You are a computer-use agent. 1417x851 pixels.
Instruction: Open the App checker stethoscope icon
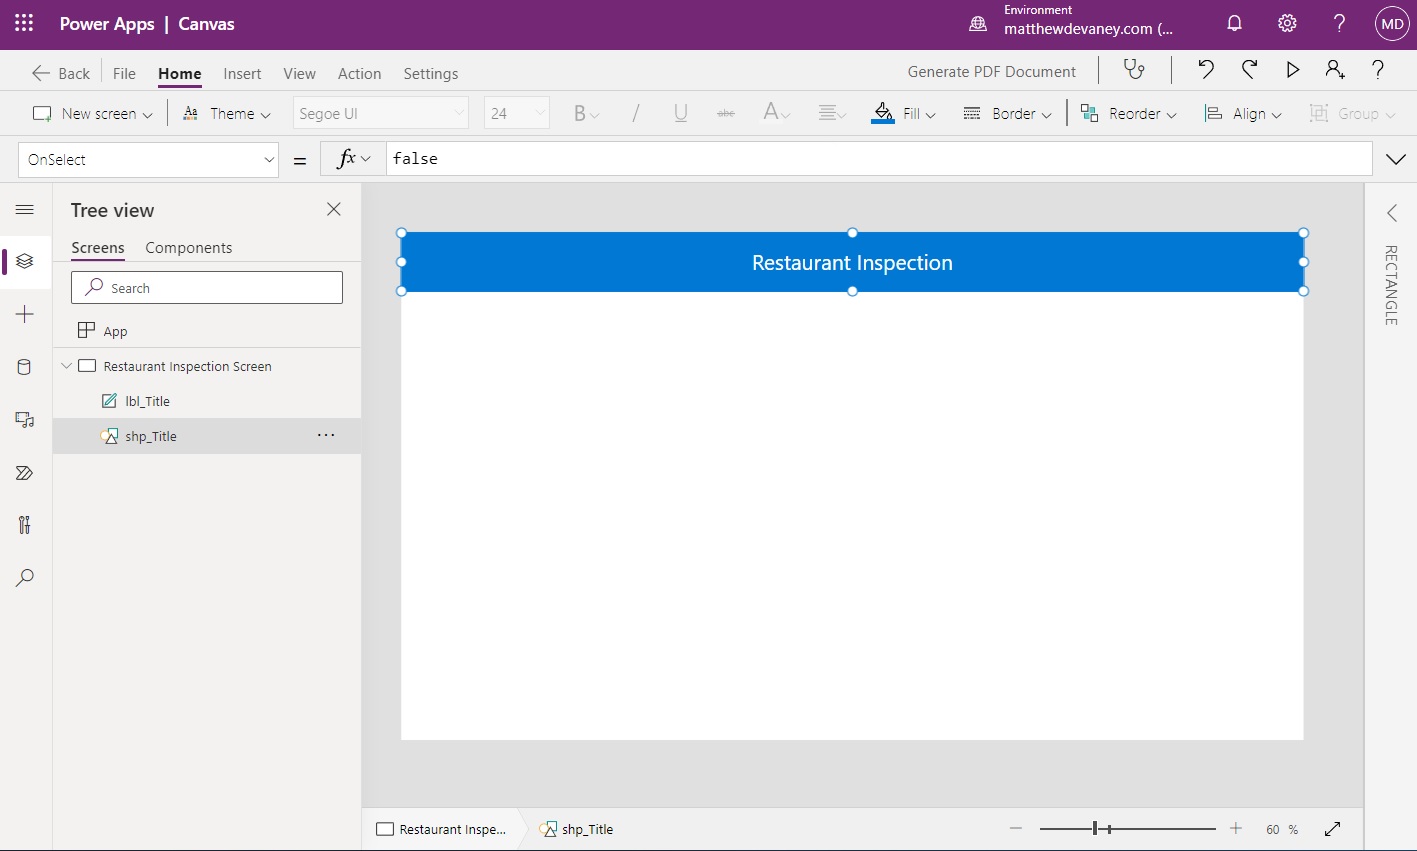1133,71
